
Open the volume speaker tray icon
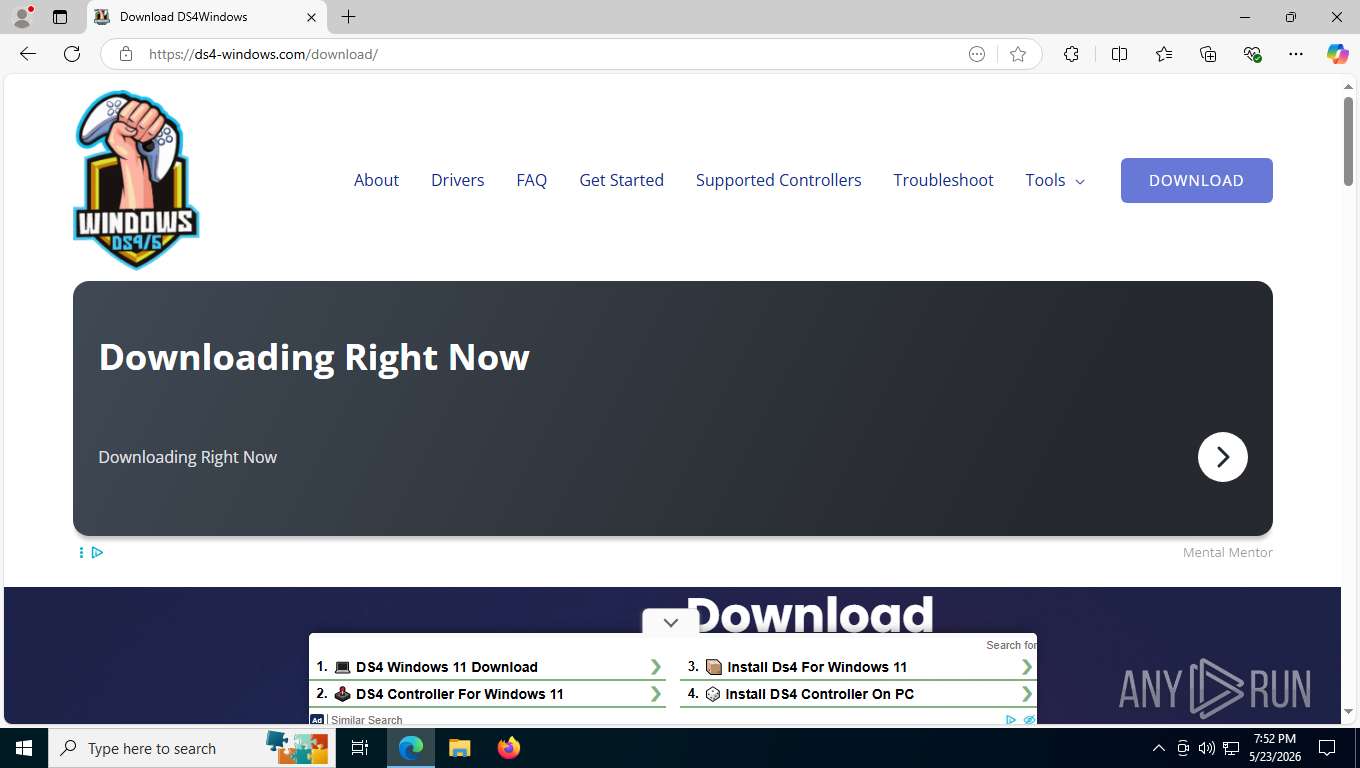[x=1206, y=748]
